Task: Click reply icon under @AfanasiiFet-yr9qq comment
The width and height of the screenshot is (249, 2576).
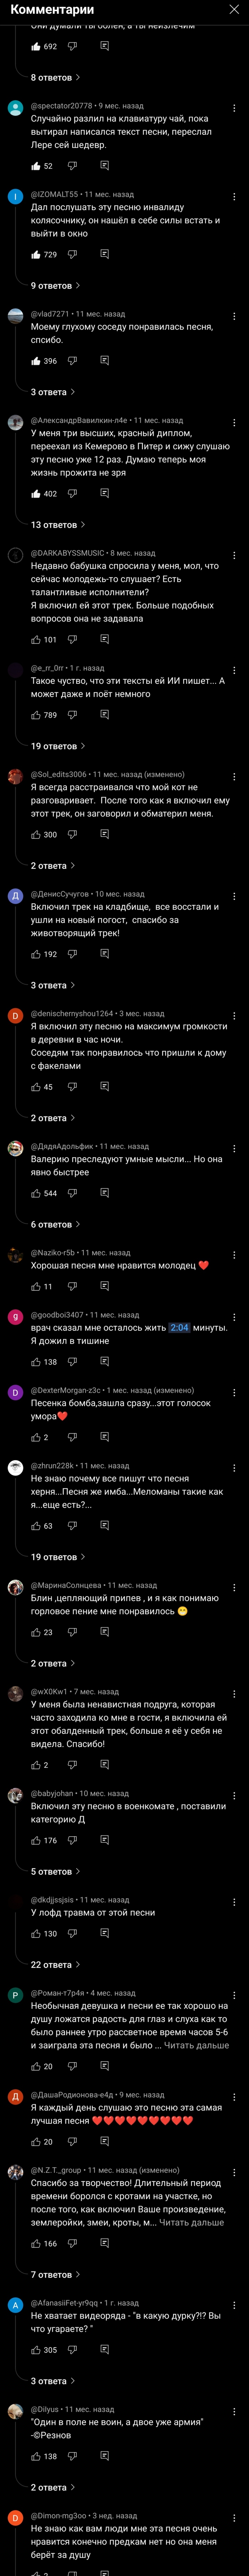Action: pos(104,2350)
